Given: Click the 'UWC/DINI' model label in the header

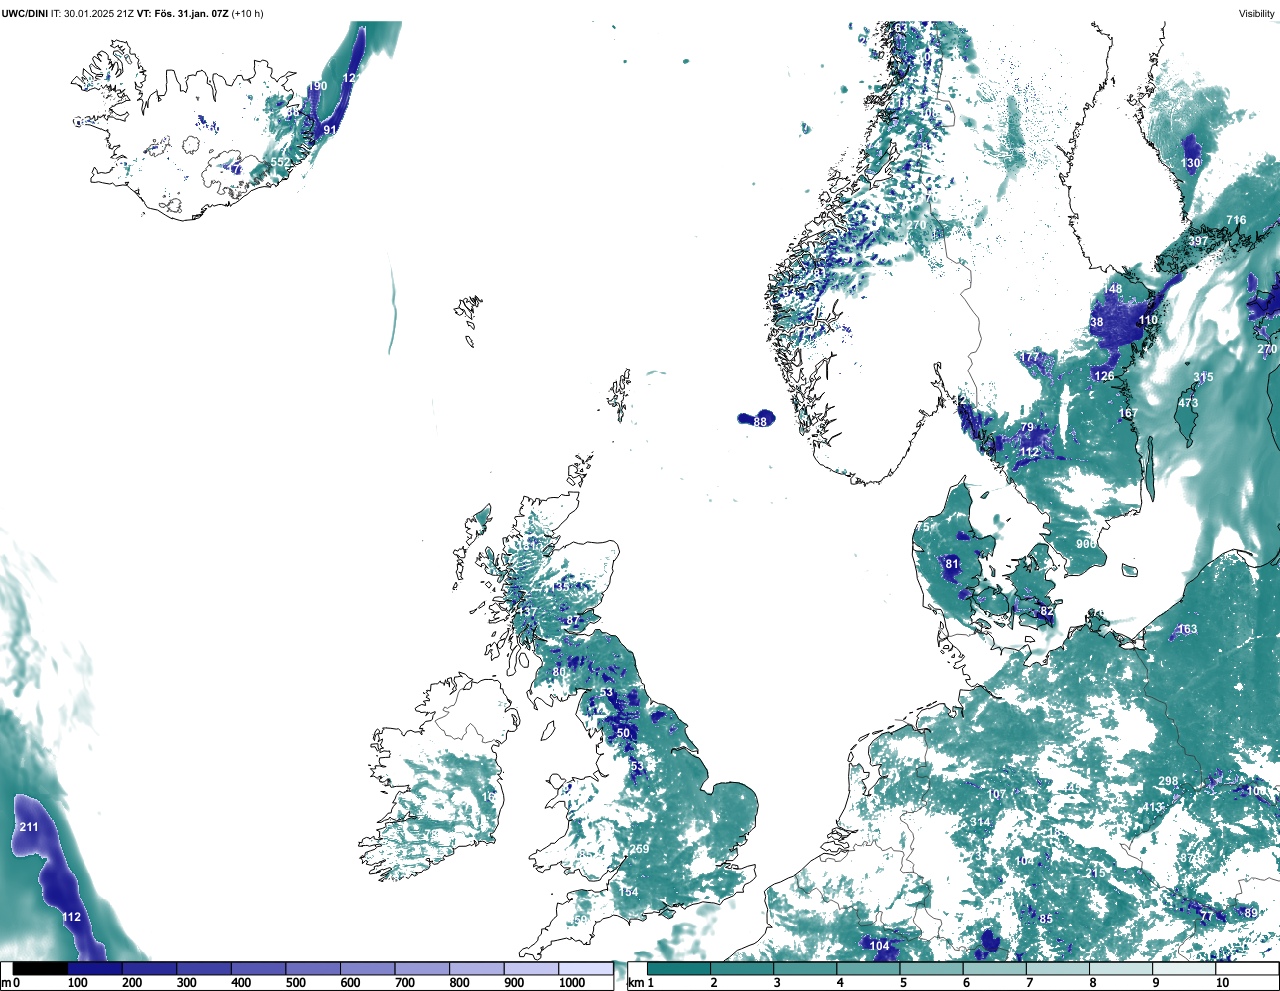Looking at the screenshot, I should tap(24, 14).
